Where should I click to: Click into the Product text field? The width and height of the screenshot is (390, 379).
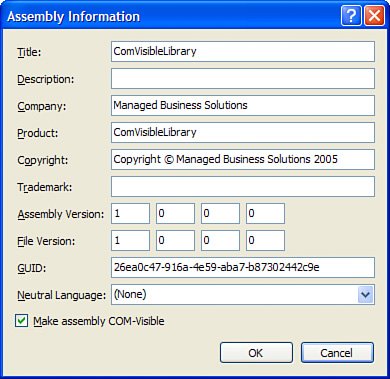243,133
